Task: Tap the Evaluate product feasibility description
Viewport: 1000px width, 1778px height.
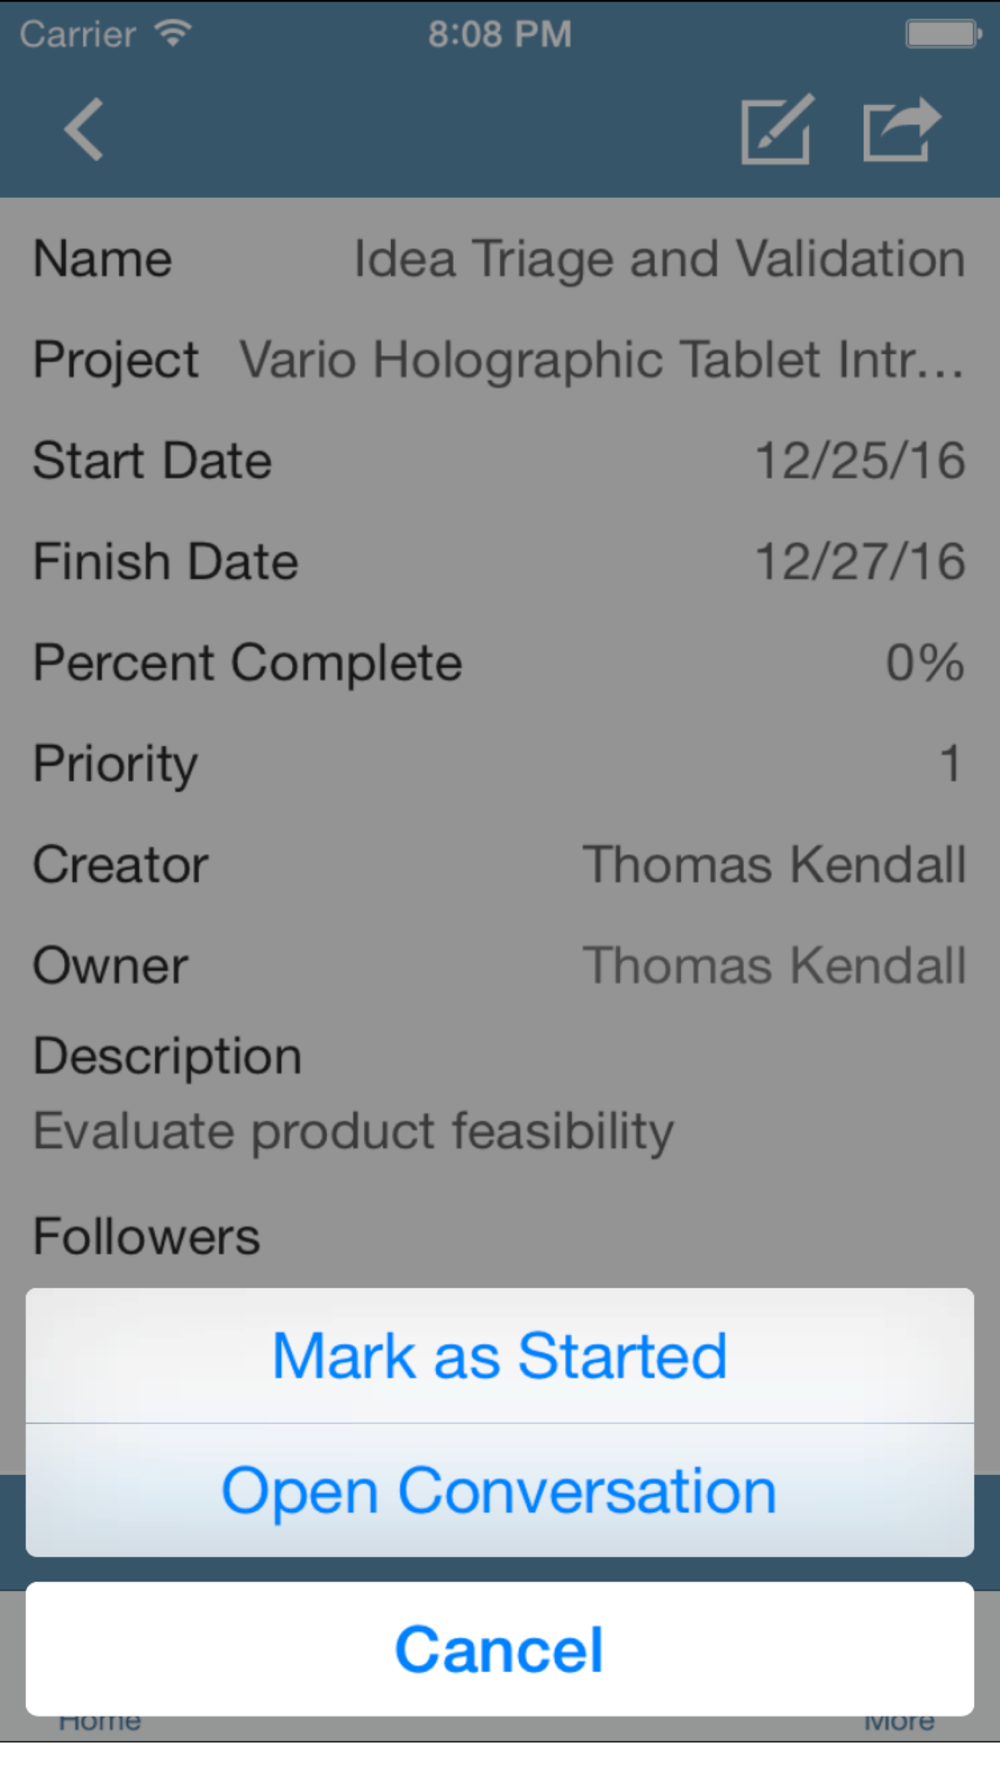Action: [354, 1131]
